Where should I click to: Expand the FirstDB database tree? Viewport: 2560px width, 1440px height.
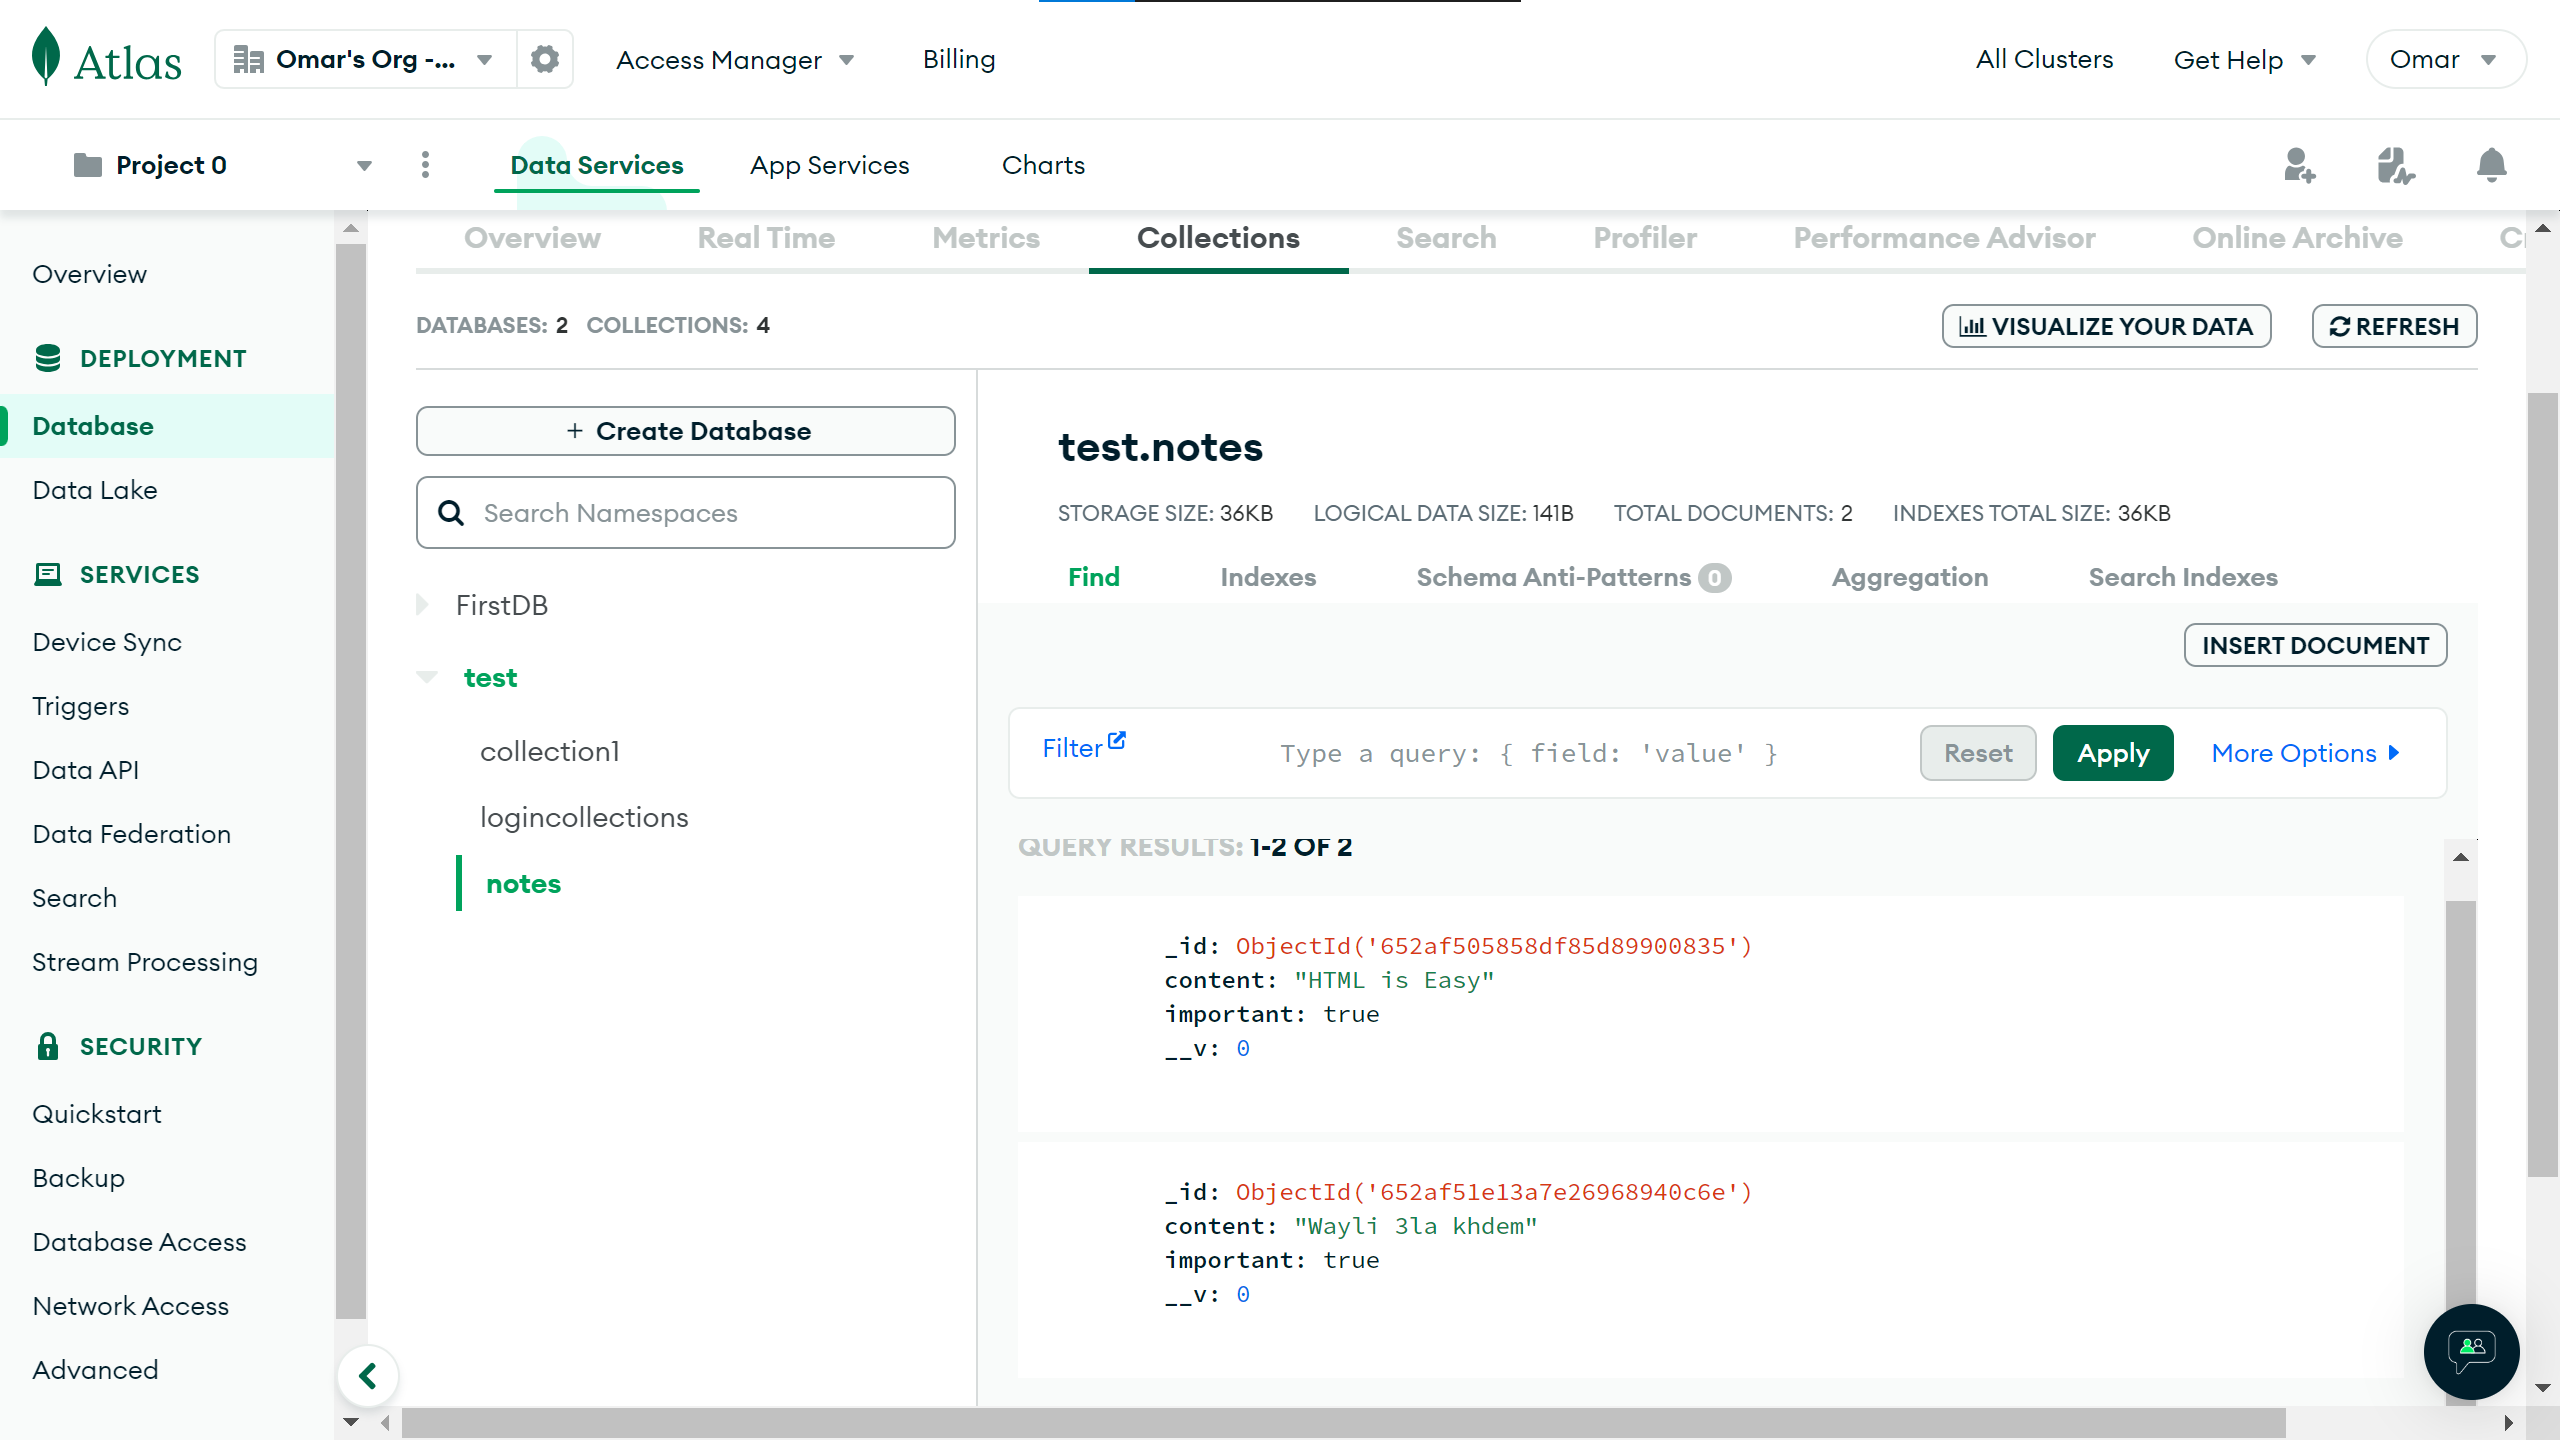click(423, 605)
